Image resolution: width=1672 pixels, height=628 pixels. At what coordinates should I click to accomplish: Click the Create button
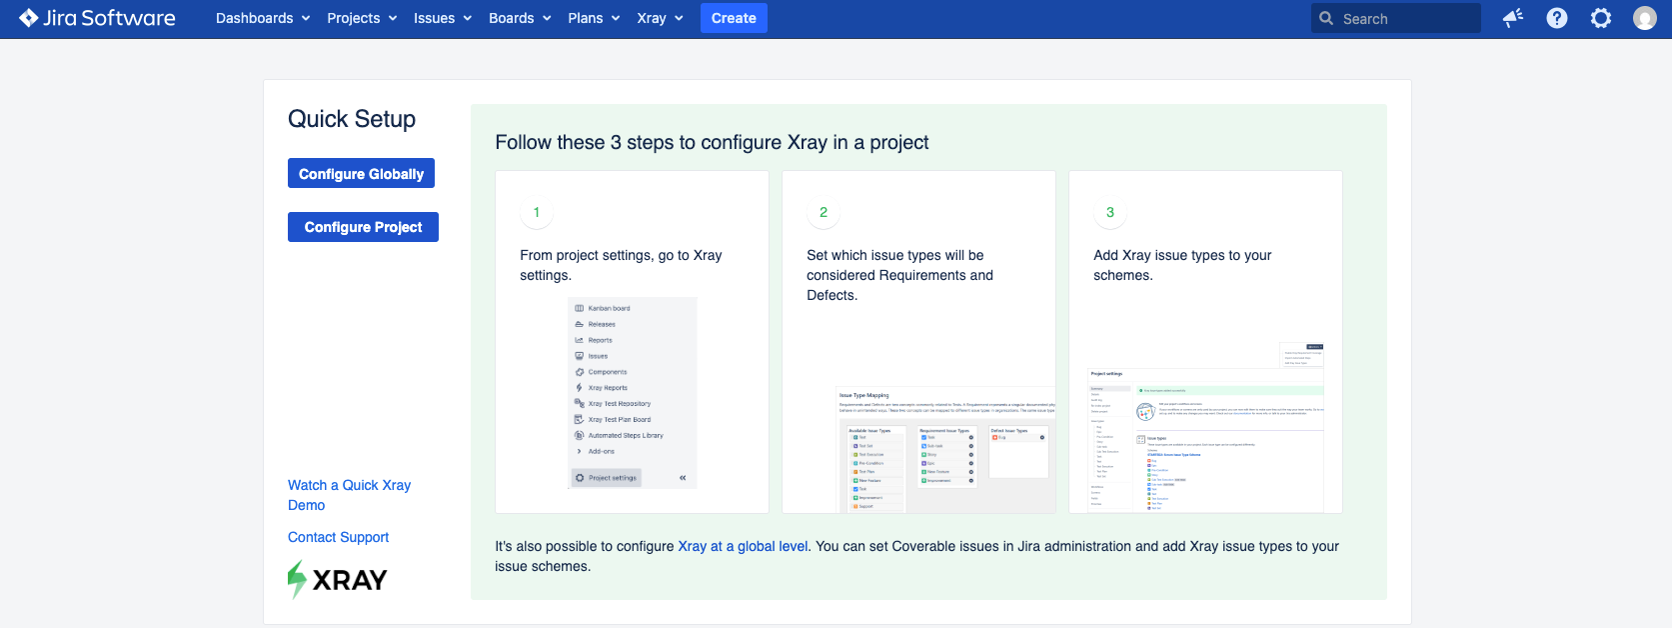pyautogui.click(x=734, y=18)
